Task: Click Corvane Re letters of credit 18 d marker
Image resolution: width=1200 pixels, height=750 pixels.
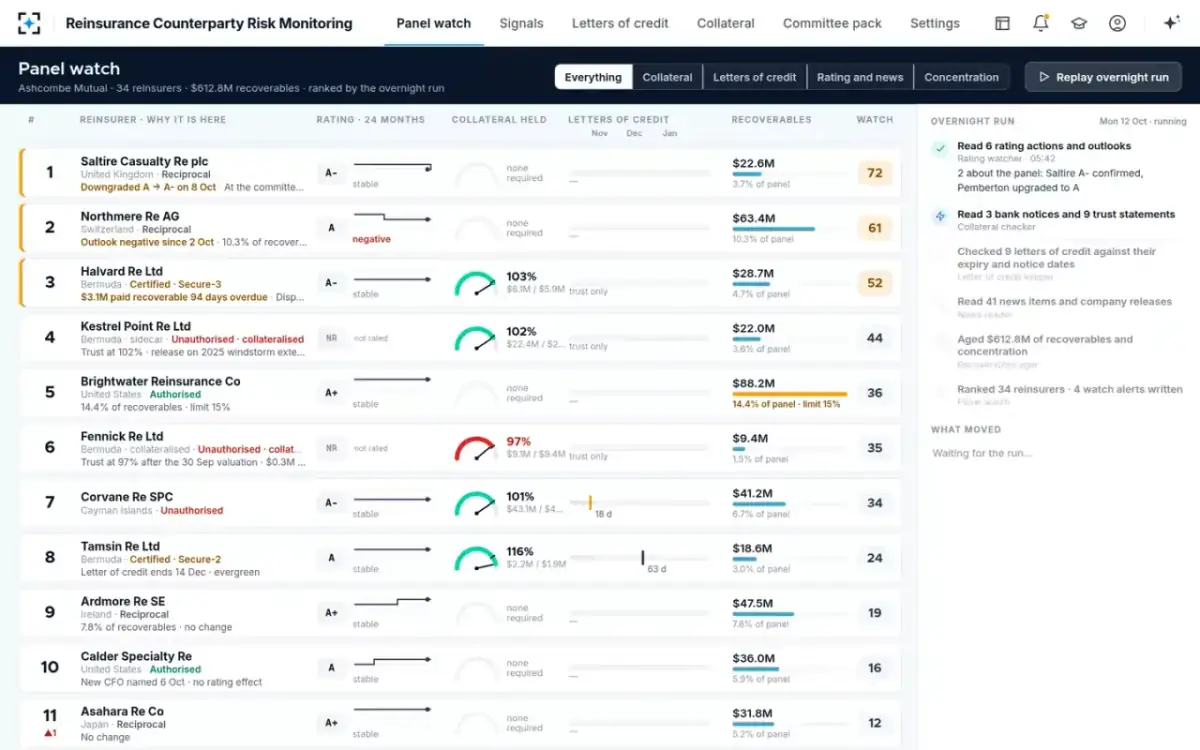Action: click(x=590, y=502)
